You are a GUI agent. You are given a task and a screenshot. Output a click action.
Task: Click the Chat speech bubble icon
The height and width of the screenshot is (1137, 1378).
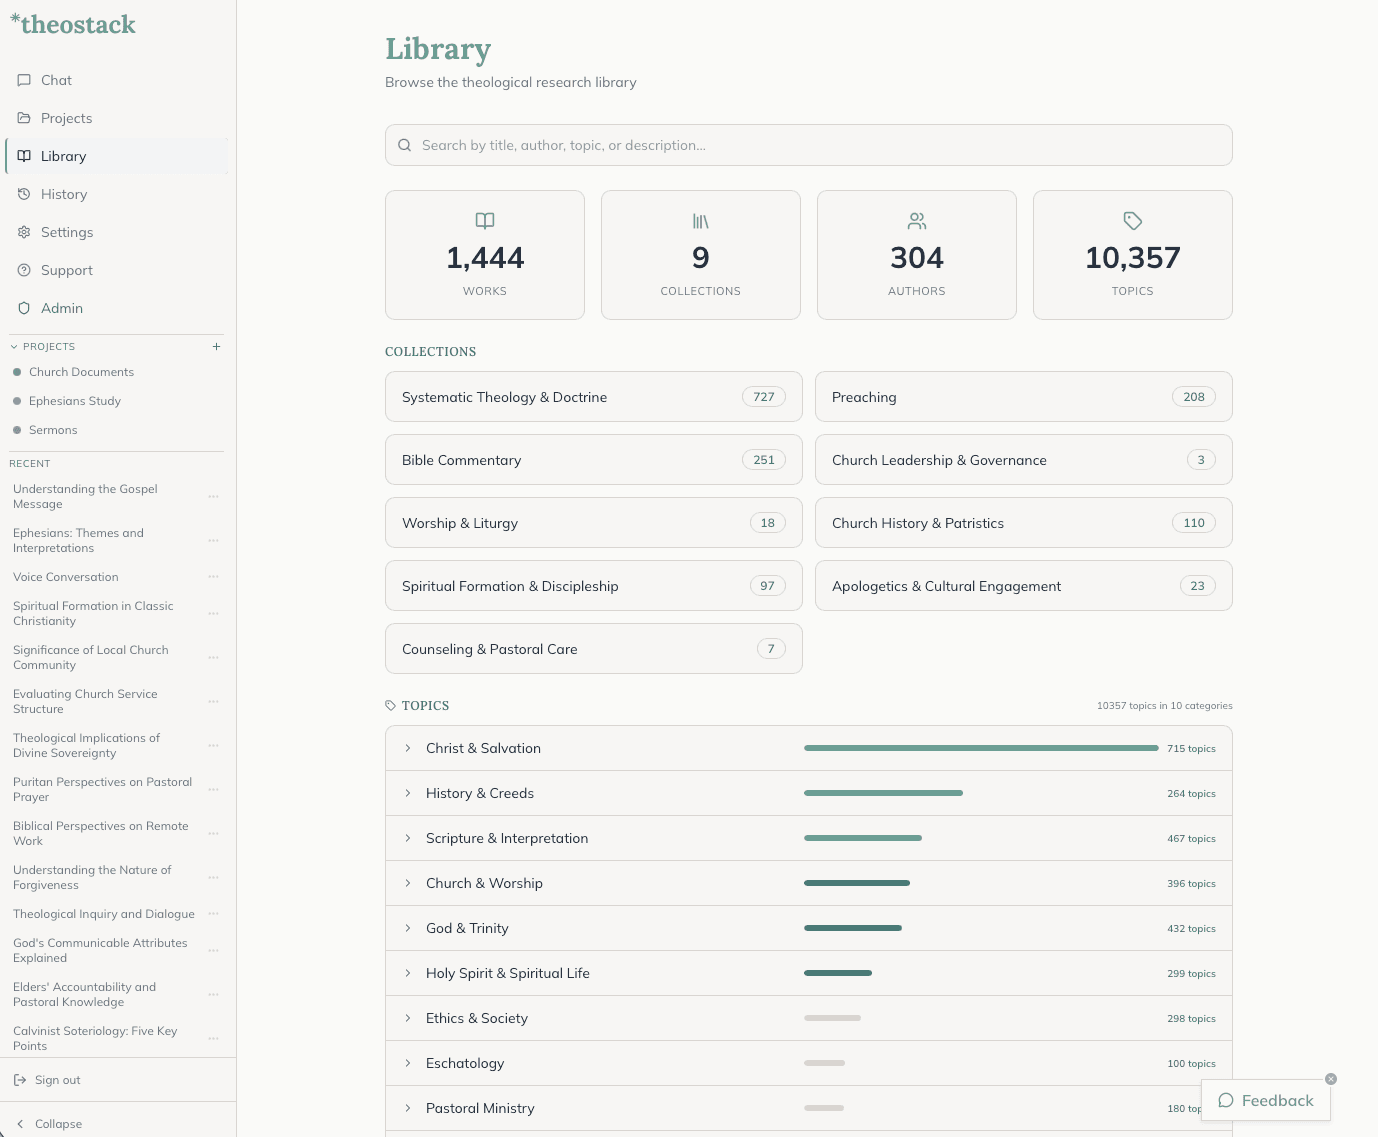tap(24, 80)
